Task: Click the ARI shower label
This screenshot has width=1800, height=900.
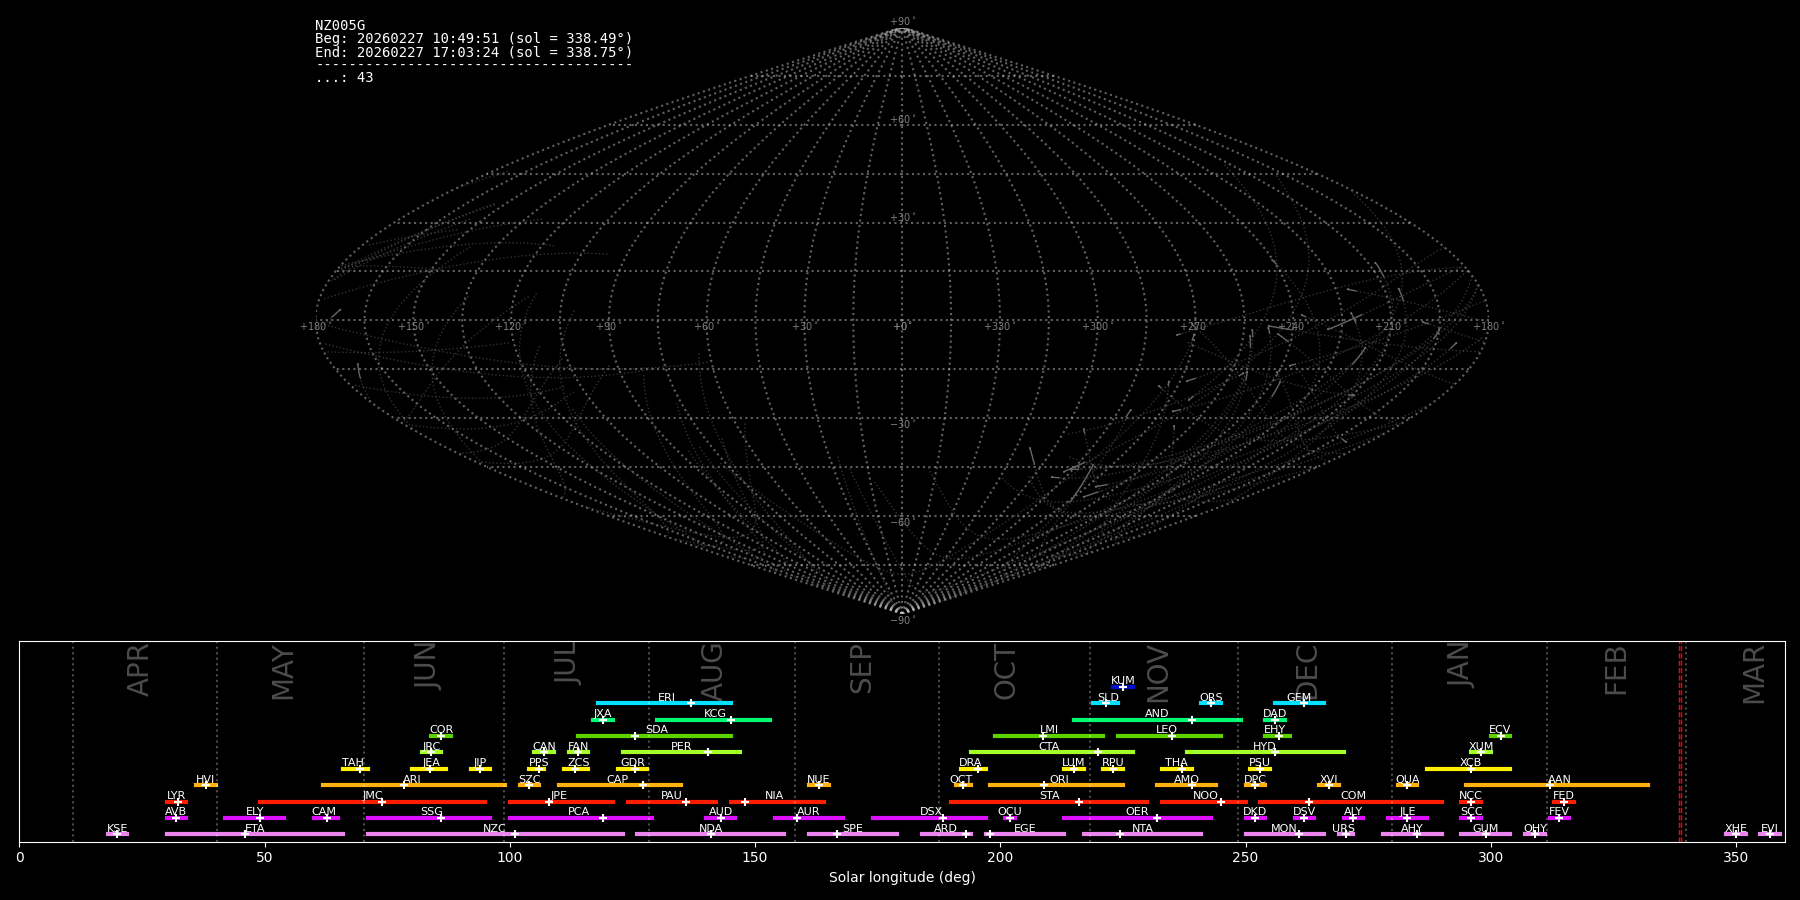Action: coord(412,780)
